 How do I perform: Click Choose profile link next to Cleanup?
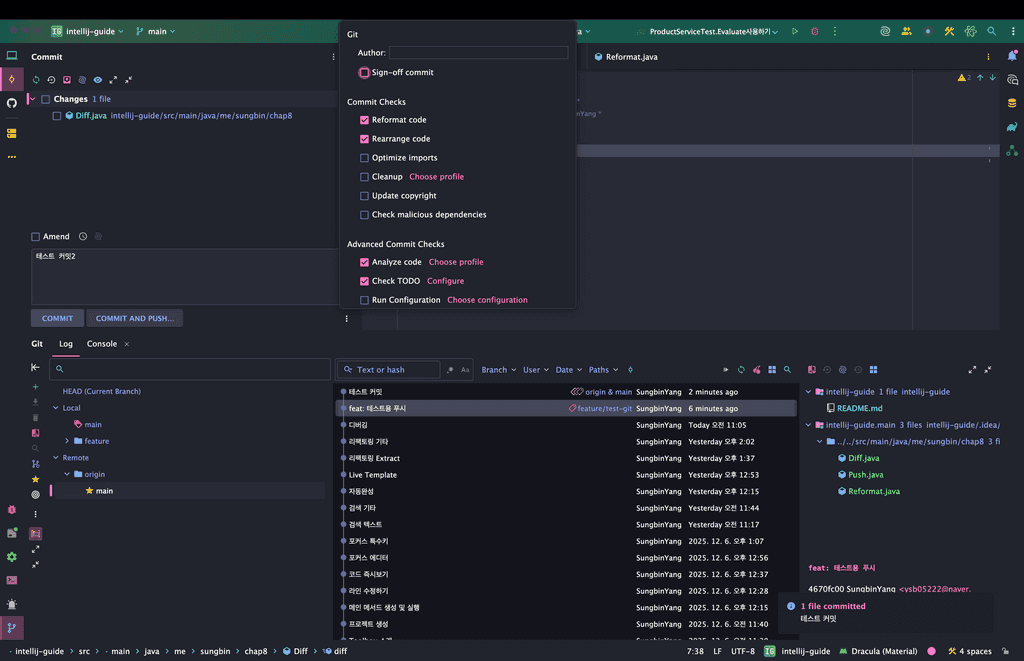[436, 177]
